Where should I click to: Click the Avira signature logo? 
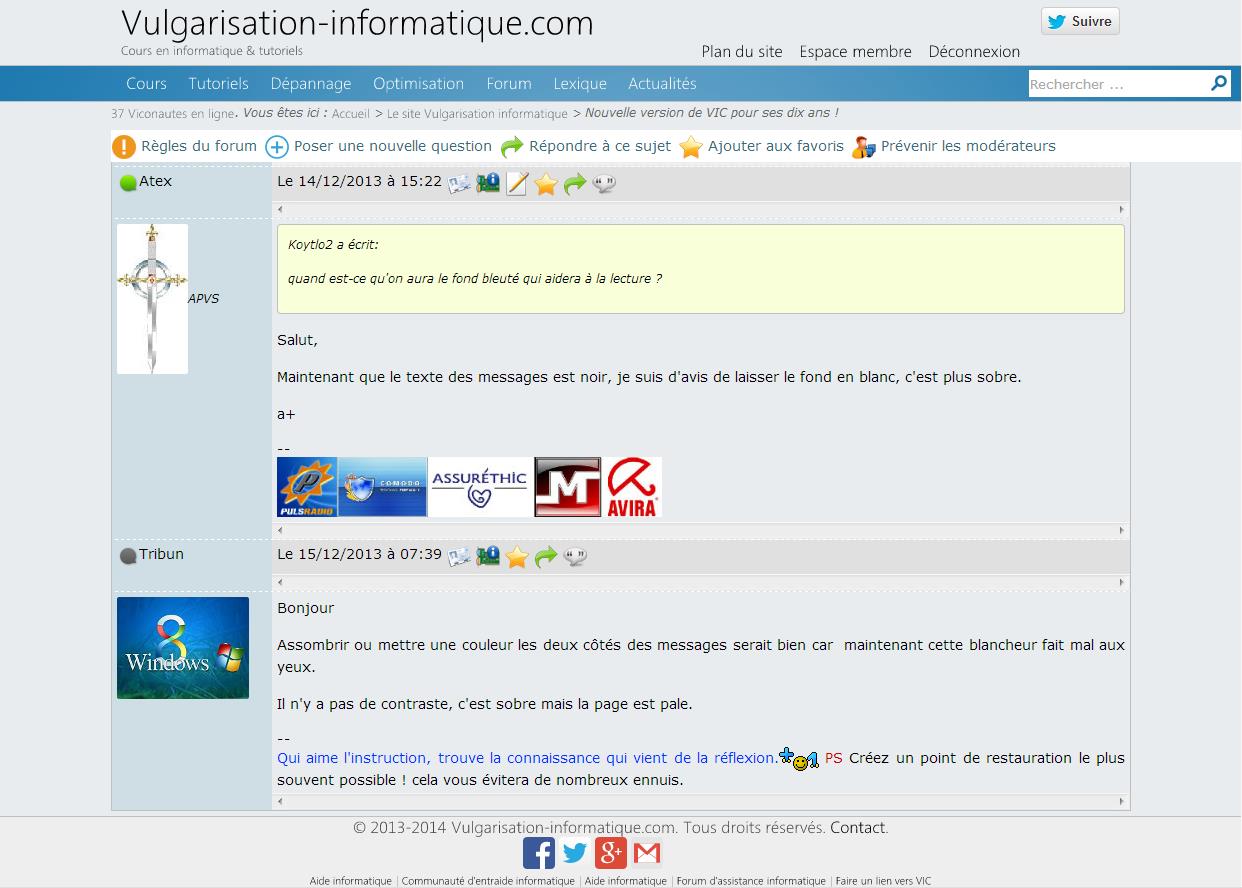632,487
